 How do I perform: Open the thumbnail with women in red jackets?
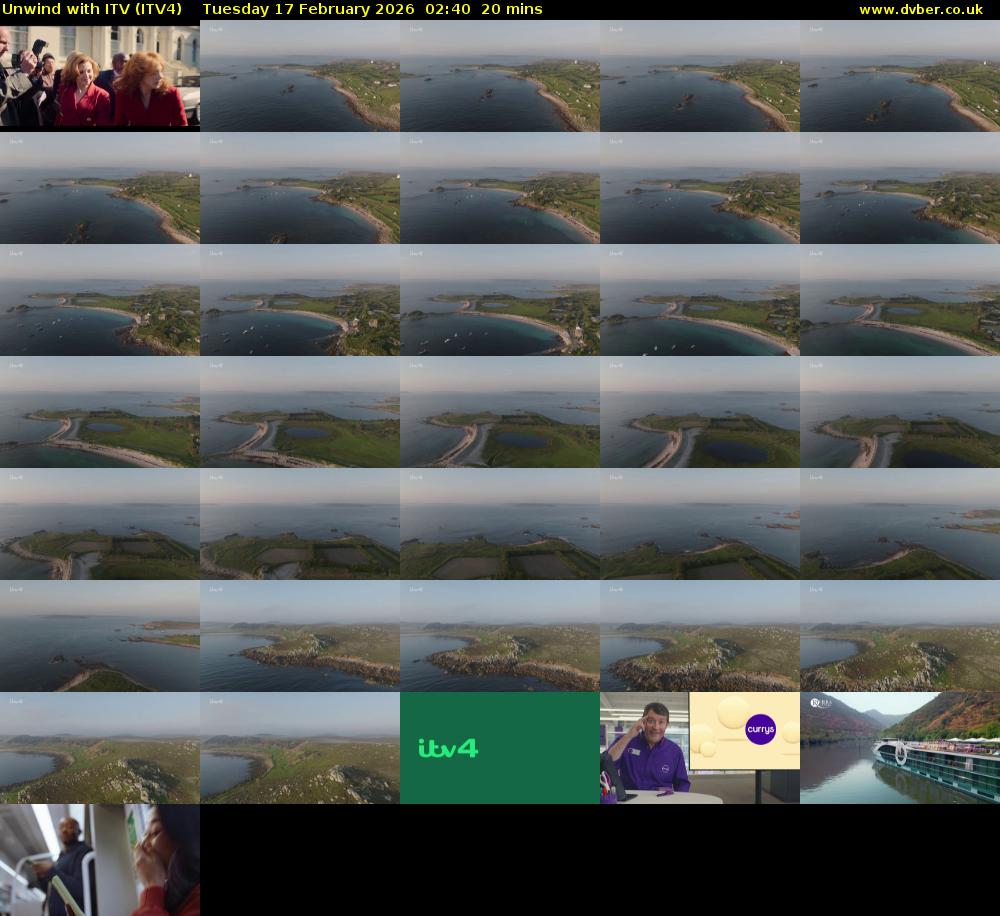point(100,76)
